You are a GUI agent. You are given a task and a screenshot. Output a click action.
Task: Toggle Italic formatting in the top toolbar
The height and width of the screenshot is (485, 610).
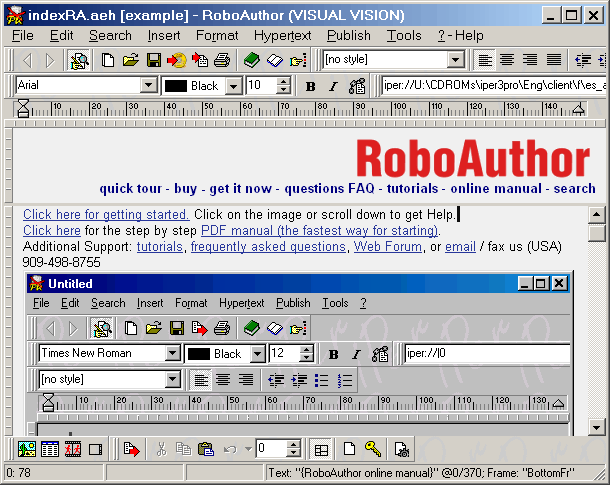333,86
